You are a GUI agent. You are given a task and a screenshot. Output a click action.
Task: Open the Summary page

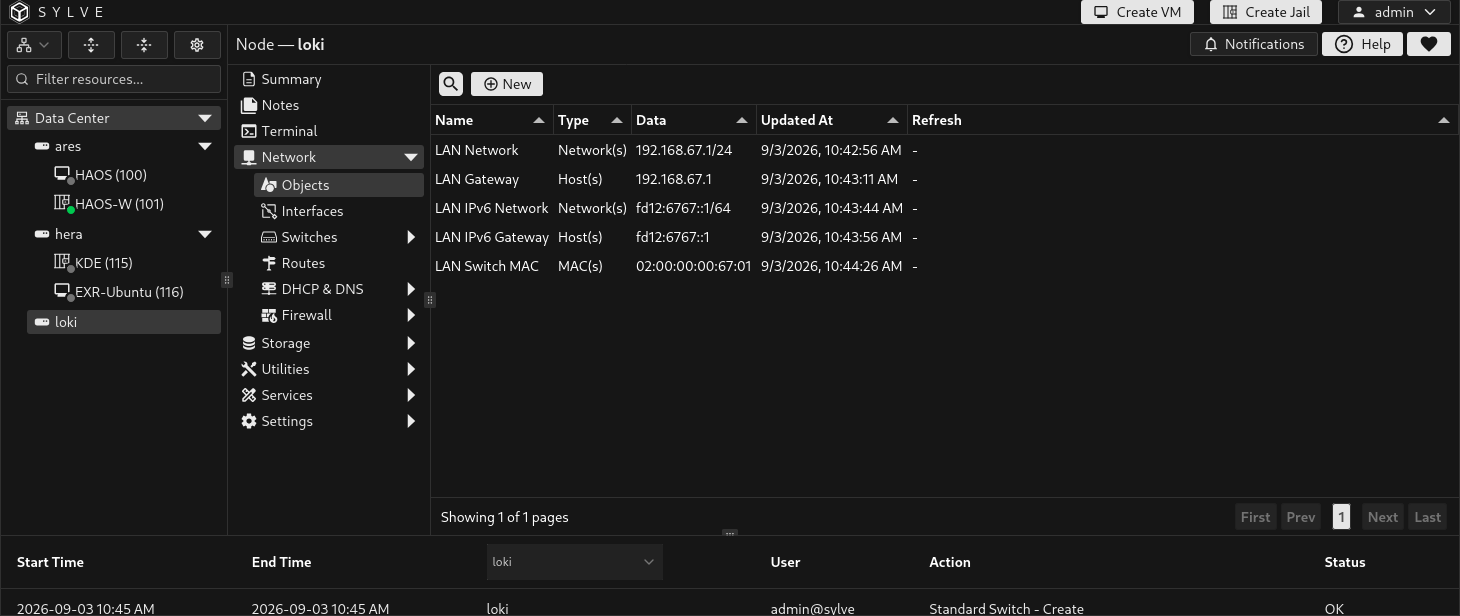pyautogui.click(x=291, y=79)
